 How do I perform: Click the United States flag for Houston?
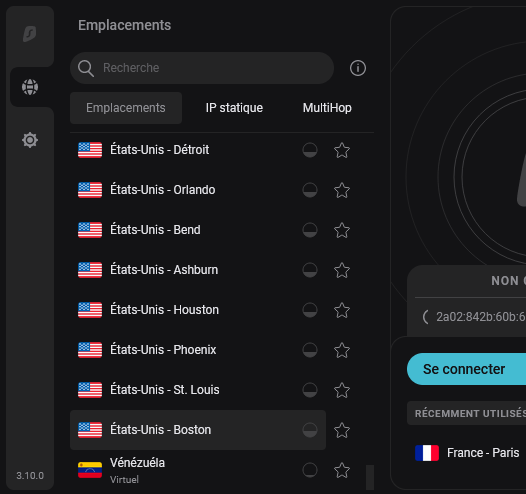pos(90,310)
